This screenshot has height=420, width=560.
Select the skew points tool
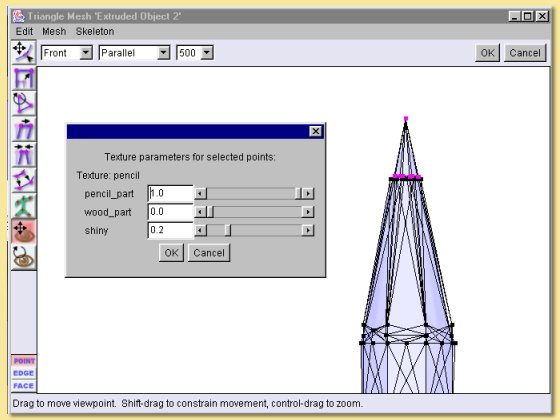pos(24,129)
